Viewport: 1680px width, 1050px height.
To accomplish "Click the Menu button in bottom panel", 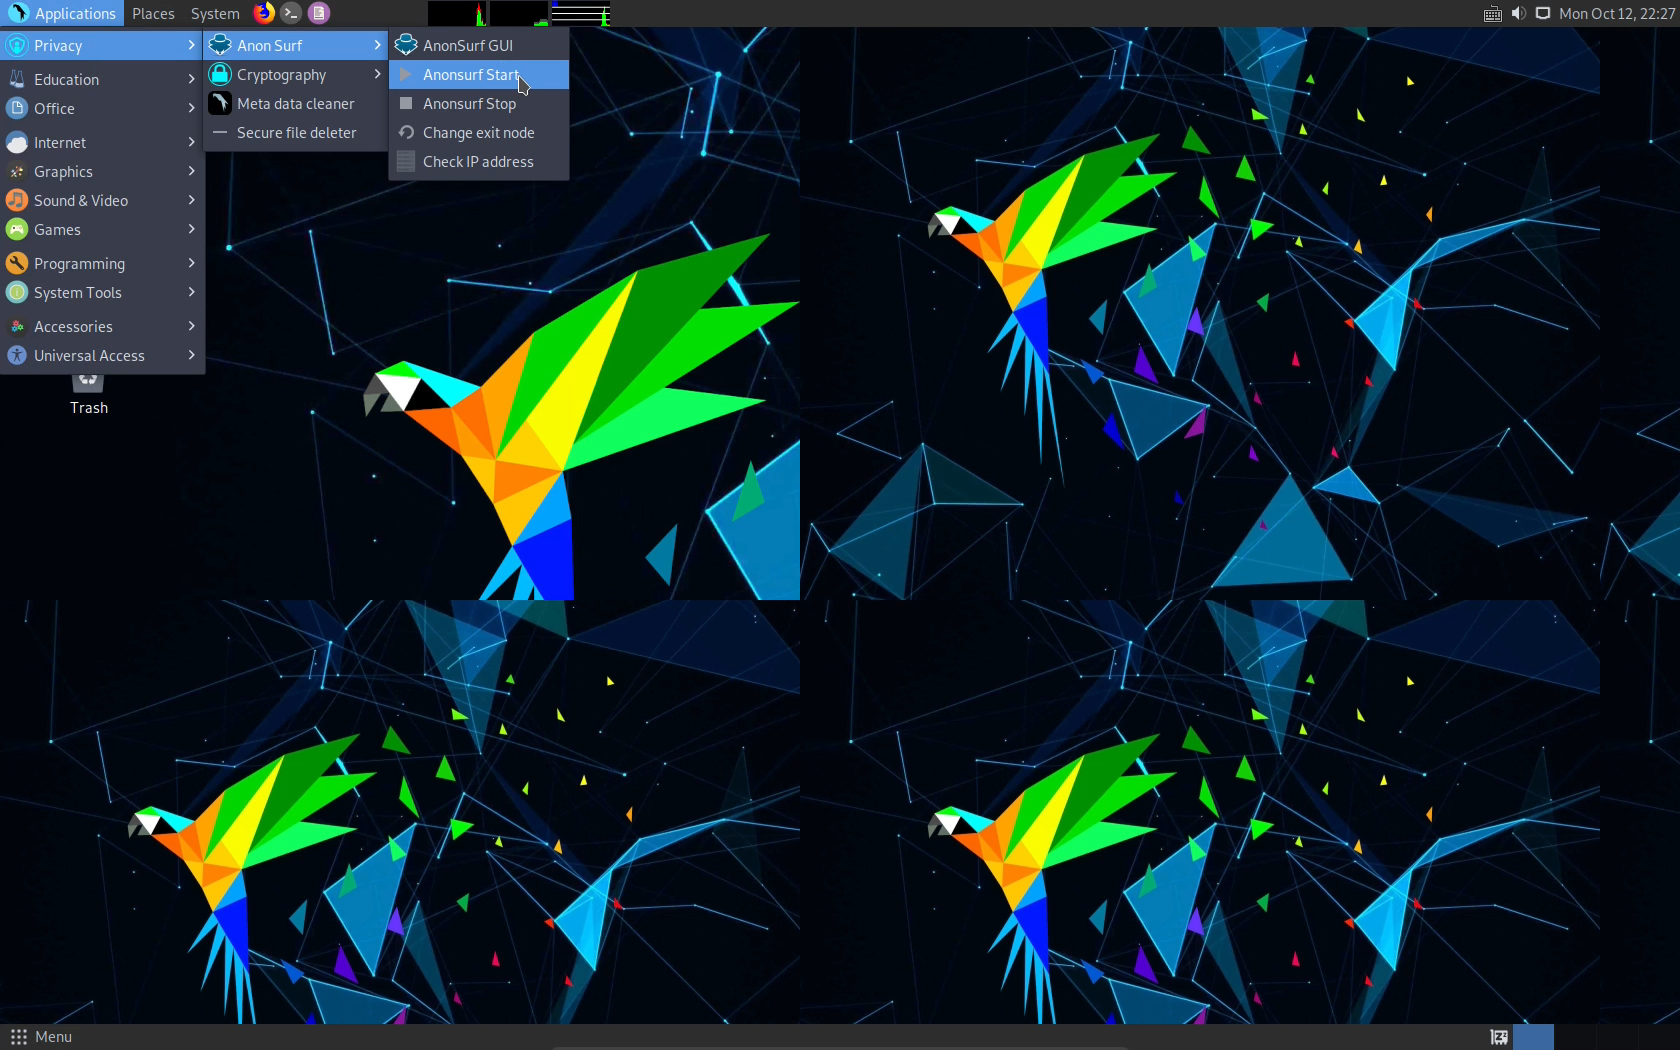I will click(41, 1037).
